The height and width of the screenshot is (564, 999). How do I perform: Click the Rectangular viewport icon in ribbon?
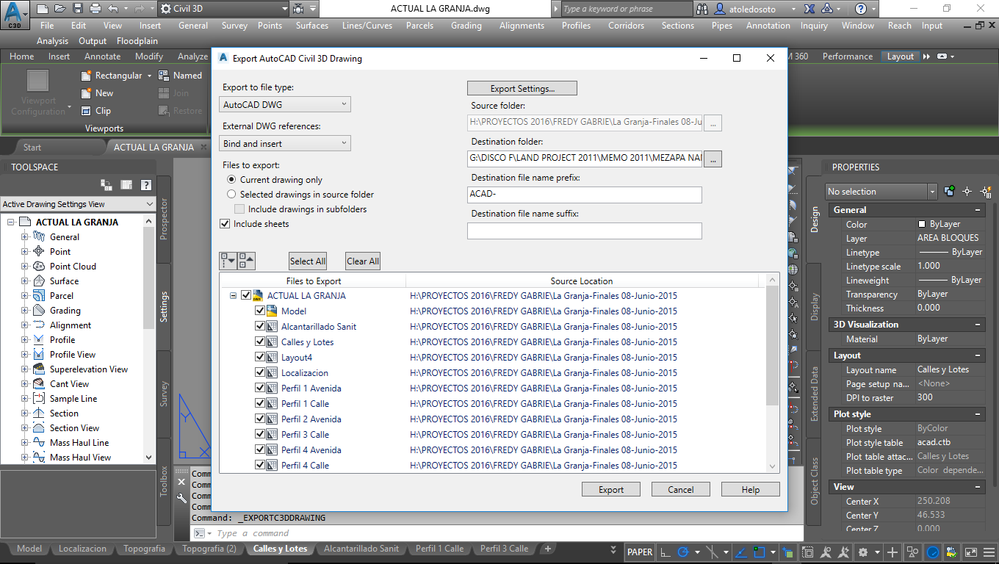(x=86, y=75)
